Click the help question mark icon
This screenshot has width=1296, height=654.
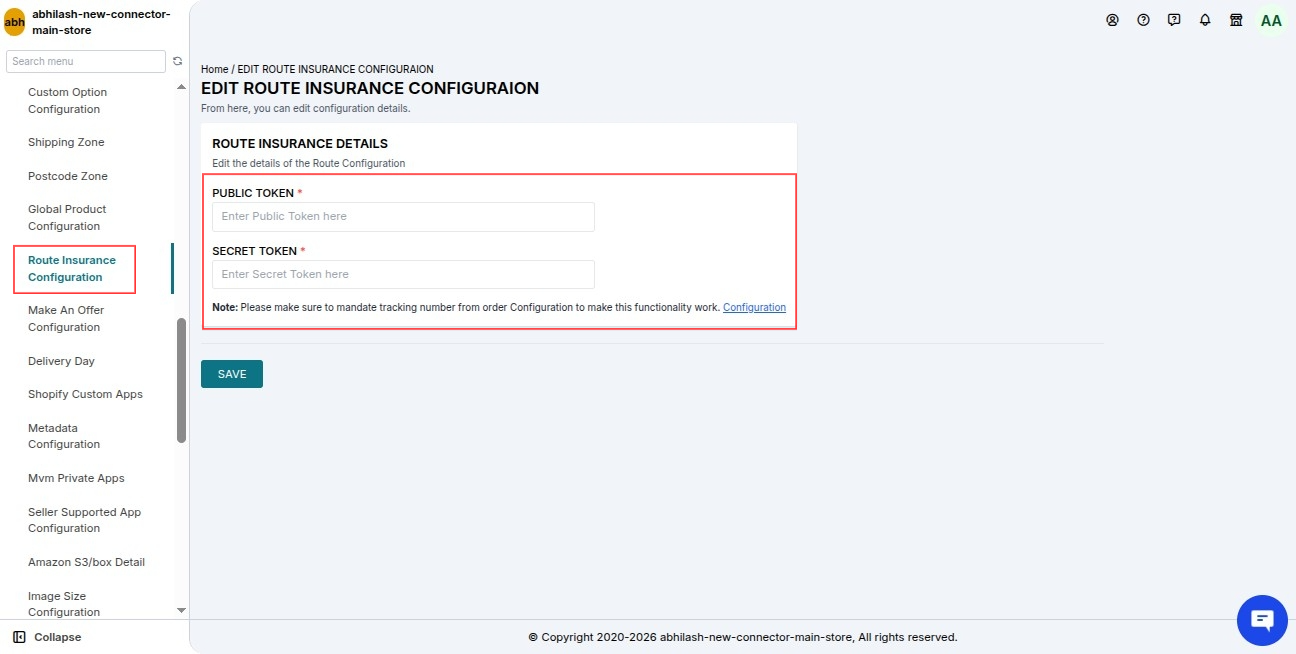coord(1143,20)
